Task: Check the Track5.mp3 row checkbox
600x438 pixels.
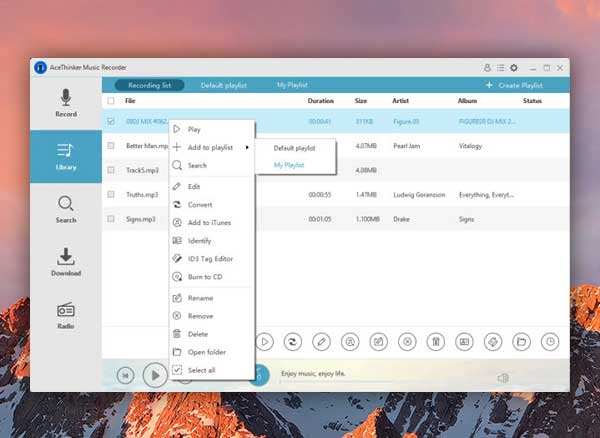Action: [111, 170]
